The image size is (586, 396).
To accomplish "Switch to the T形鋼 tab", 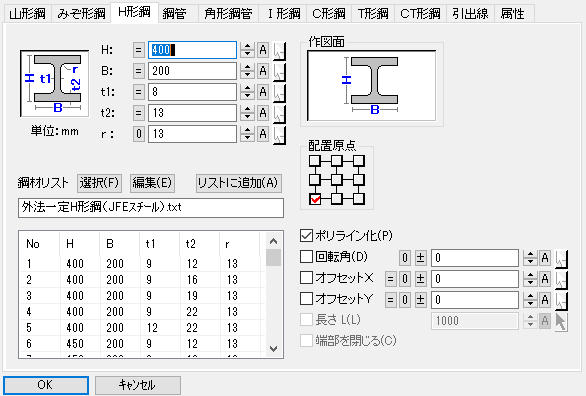I will tap(373, 14).
